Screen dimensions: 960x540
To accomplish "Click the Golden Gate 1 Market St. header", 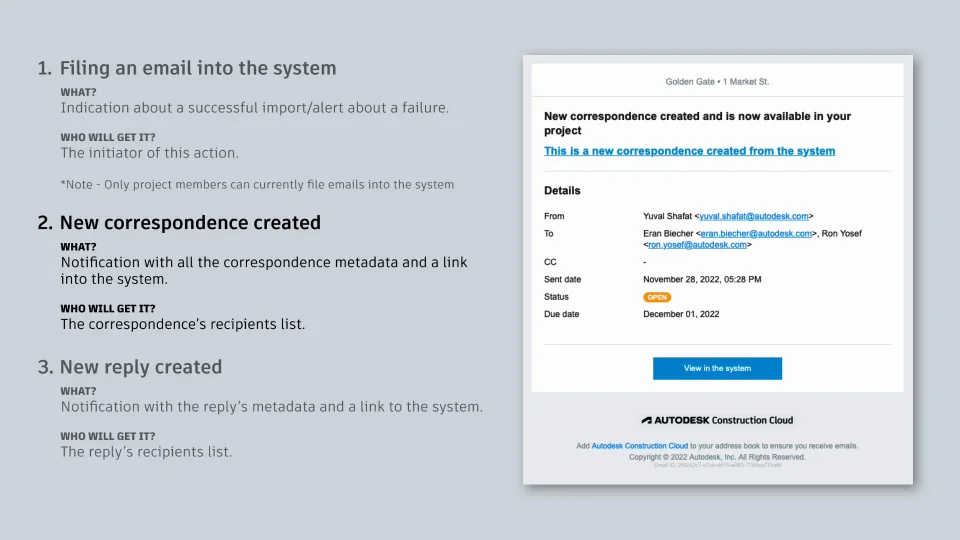I will 717,82.
